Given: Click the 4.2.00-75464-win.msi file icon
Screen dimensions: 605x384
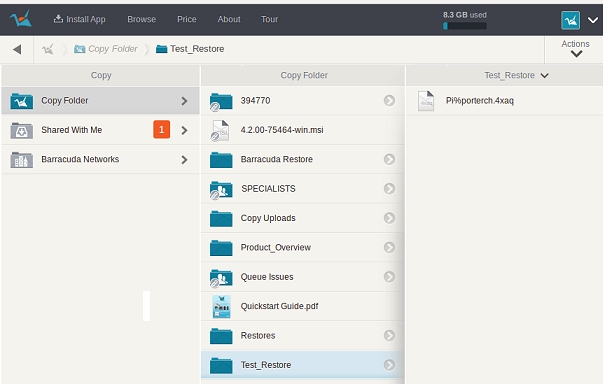Looking at the screenshot, I should pos(220,130).
